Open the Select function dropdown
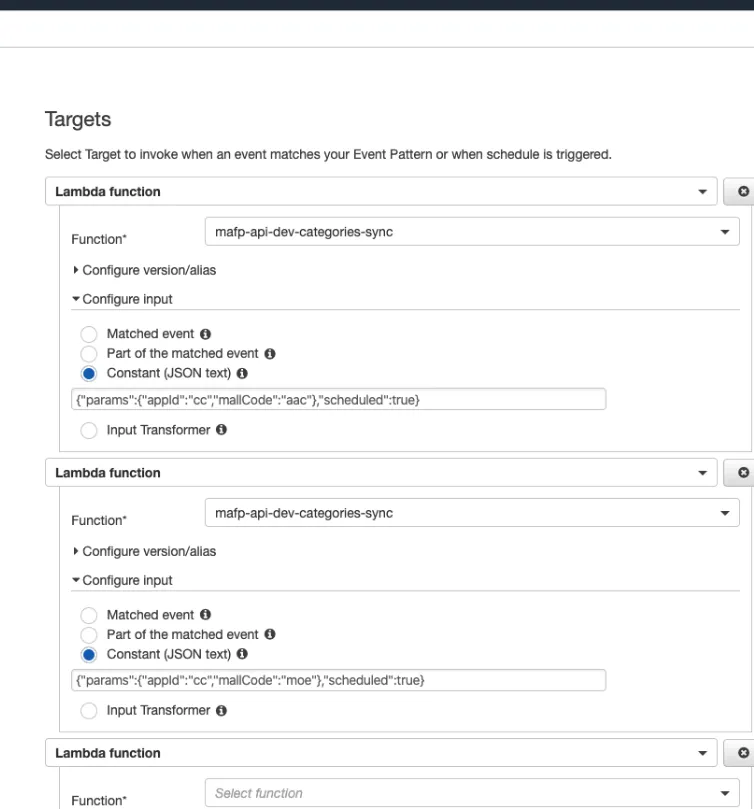Screen dimensions: 754x809 [x=472, y=793]
